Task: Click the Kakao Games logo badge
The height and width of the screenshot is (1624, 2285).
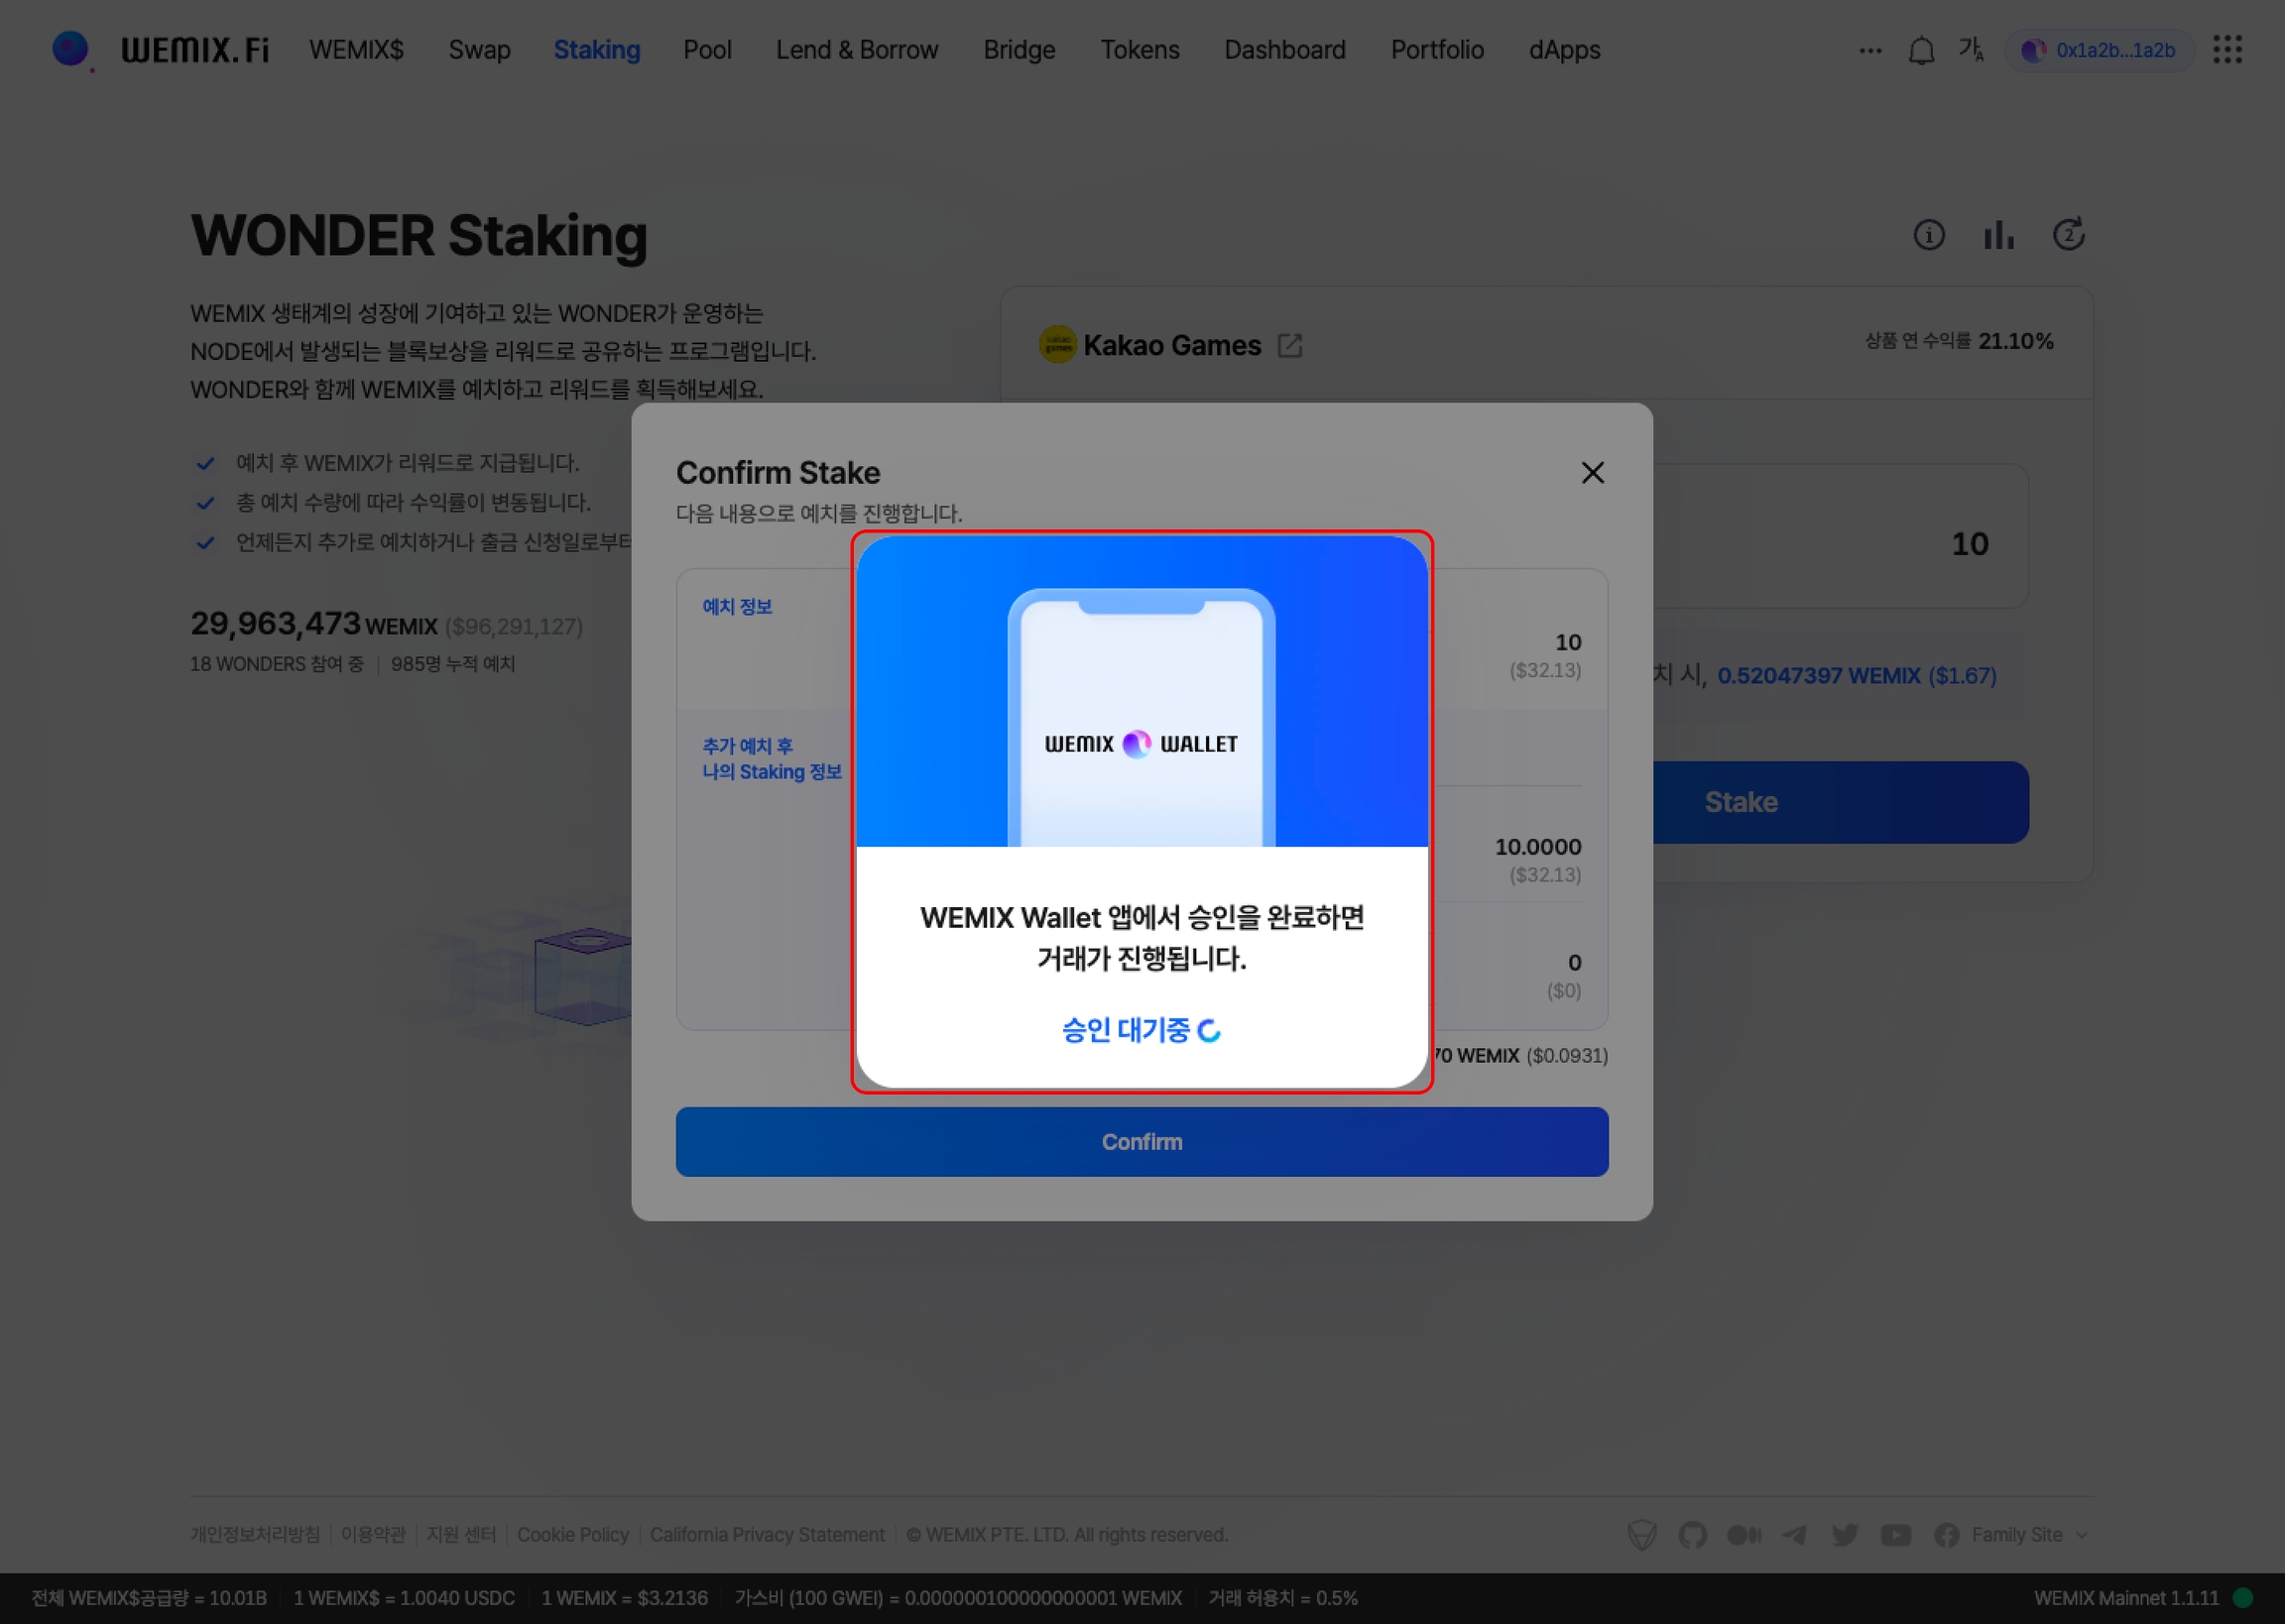Action: click(x=1057, y=345)
